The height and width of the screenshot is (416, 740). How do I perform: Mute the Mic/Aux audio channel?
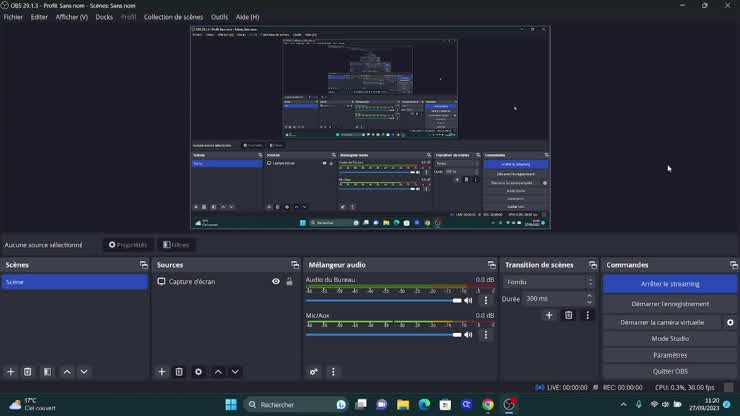[468, 335]
